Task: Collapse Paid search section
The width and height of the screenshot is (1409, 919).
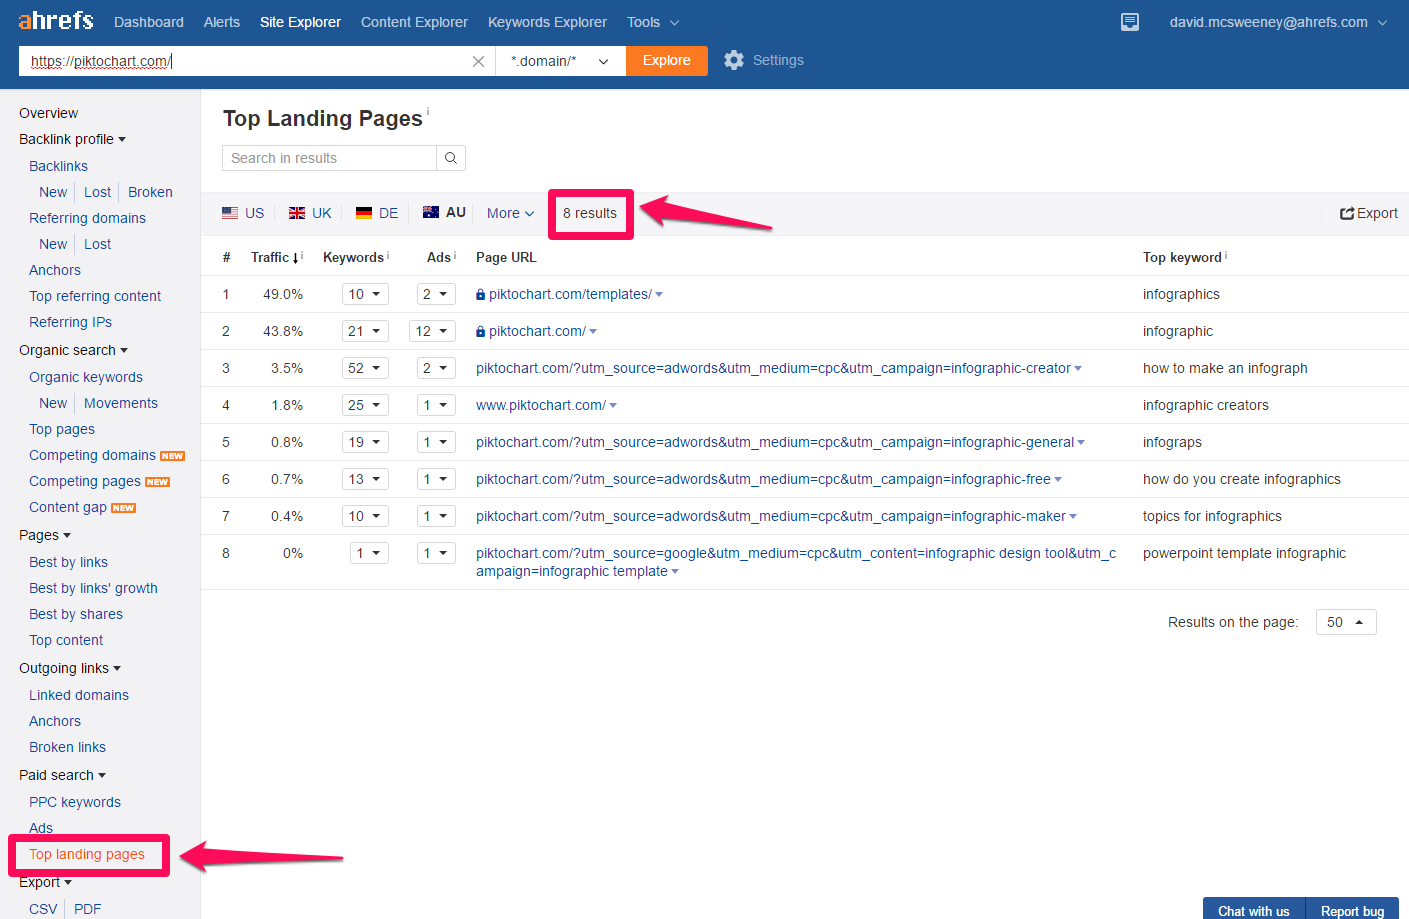Action: click(x=62, y=775)
